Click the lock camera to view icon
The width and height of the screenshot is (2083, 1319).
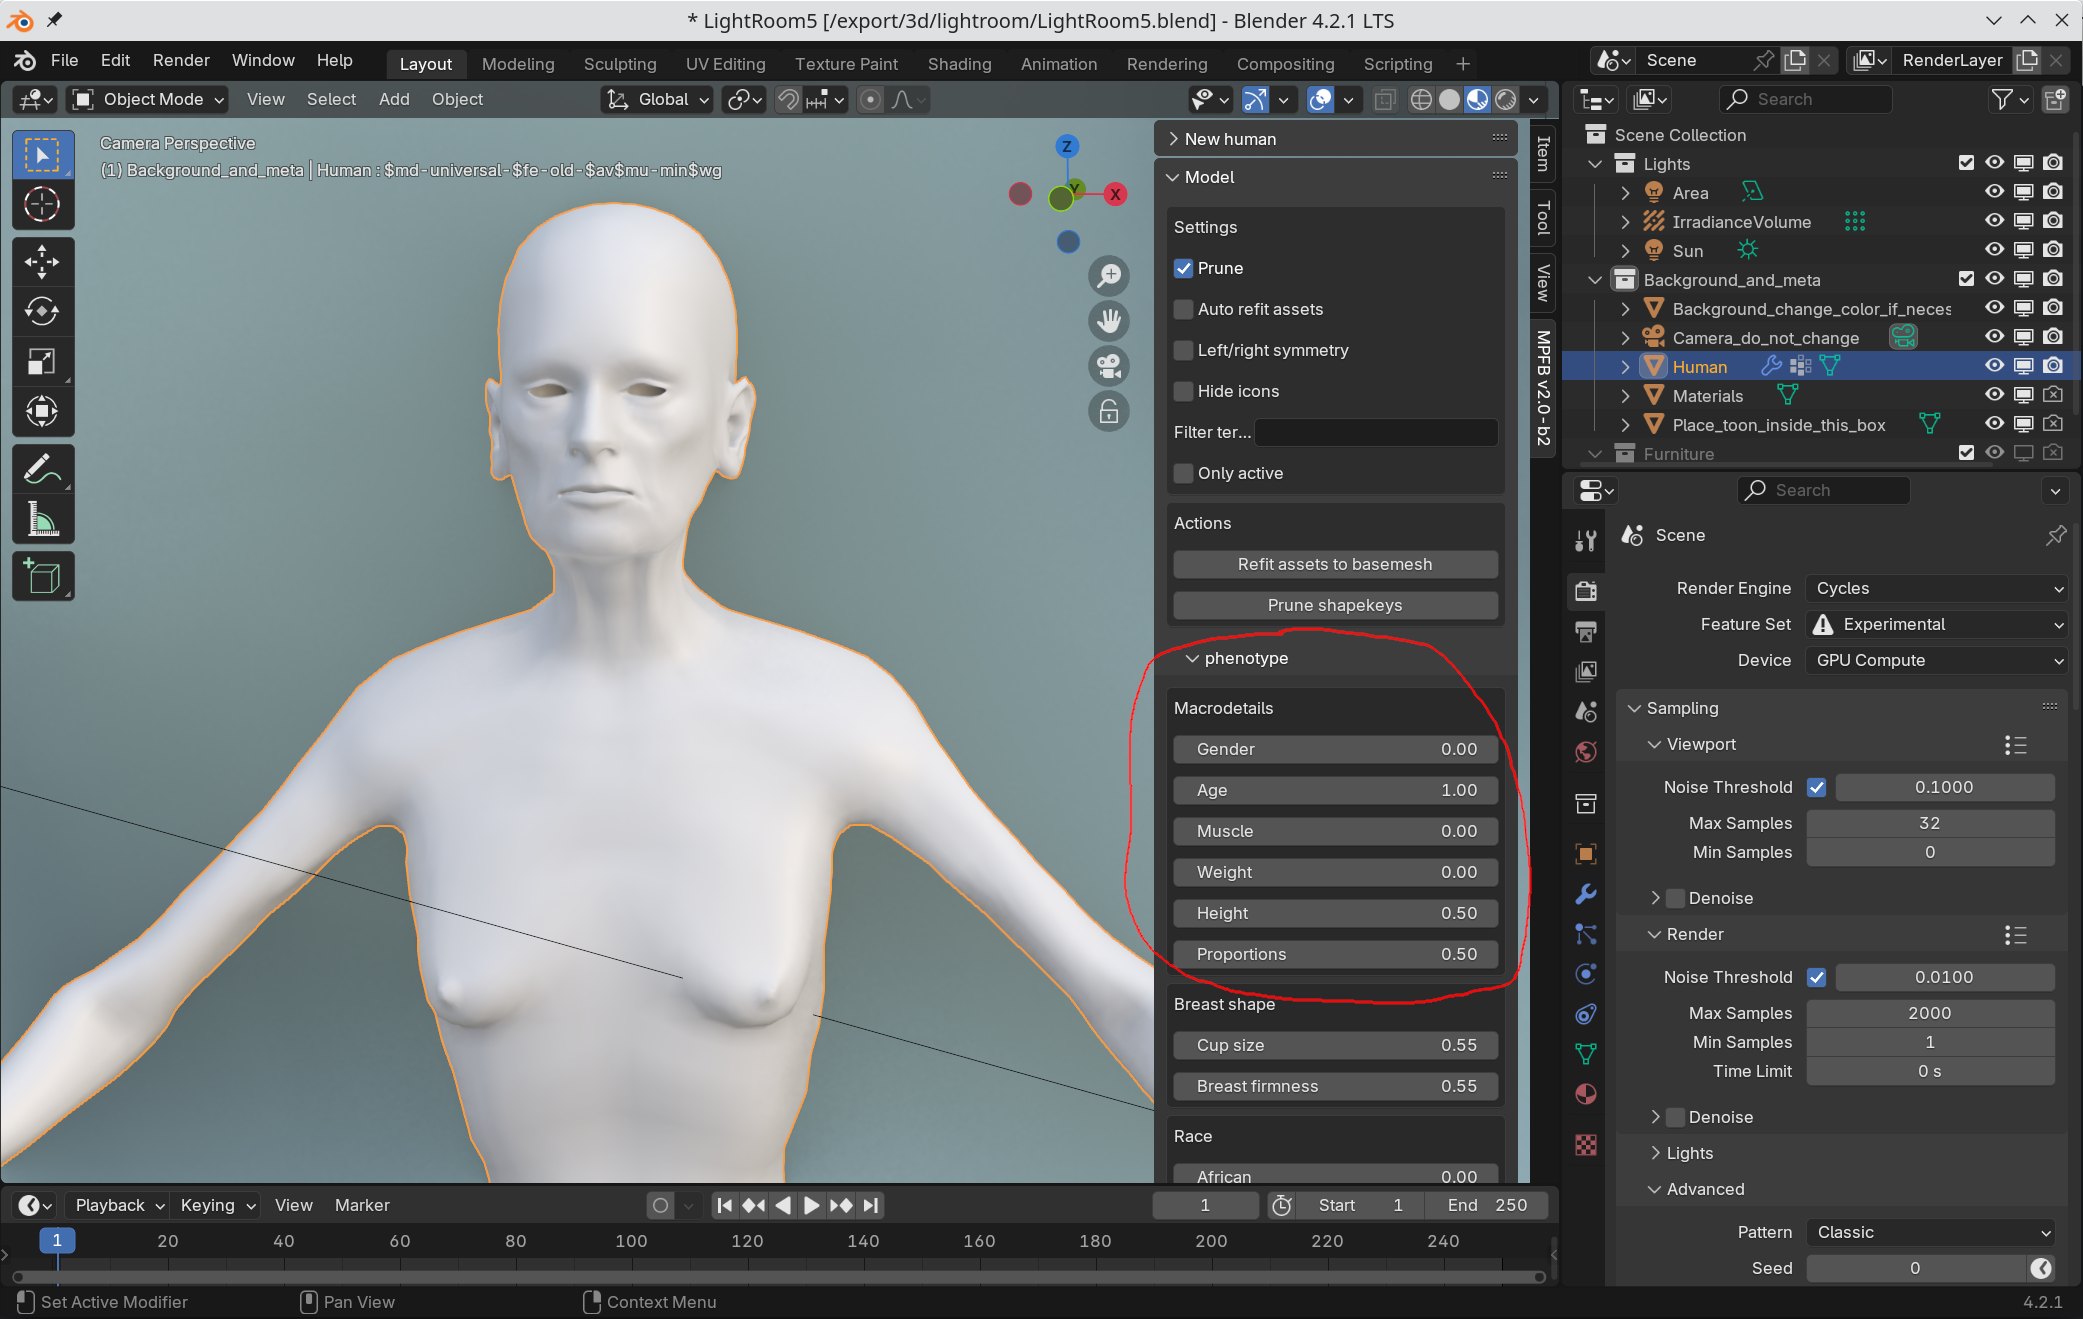coord(1109,411)
